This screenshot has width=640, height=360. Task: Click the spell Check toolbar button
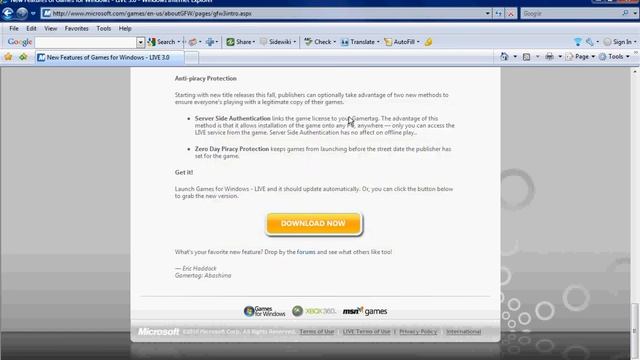click(x=318, y=42)
